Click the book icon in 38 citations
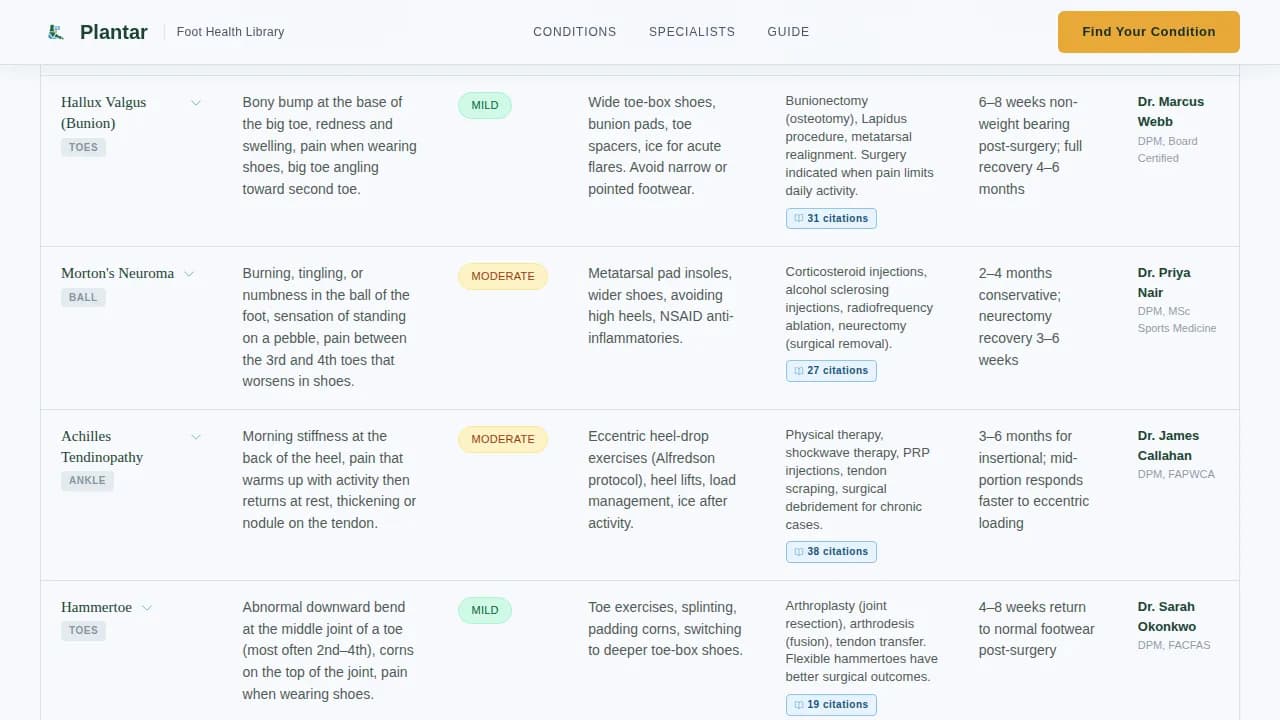 click(x=799, y=552)
